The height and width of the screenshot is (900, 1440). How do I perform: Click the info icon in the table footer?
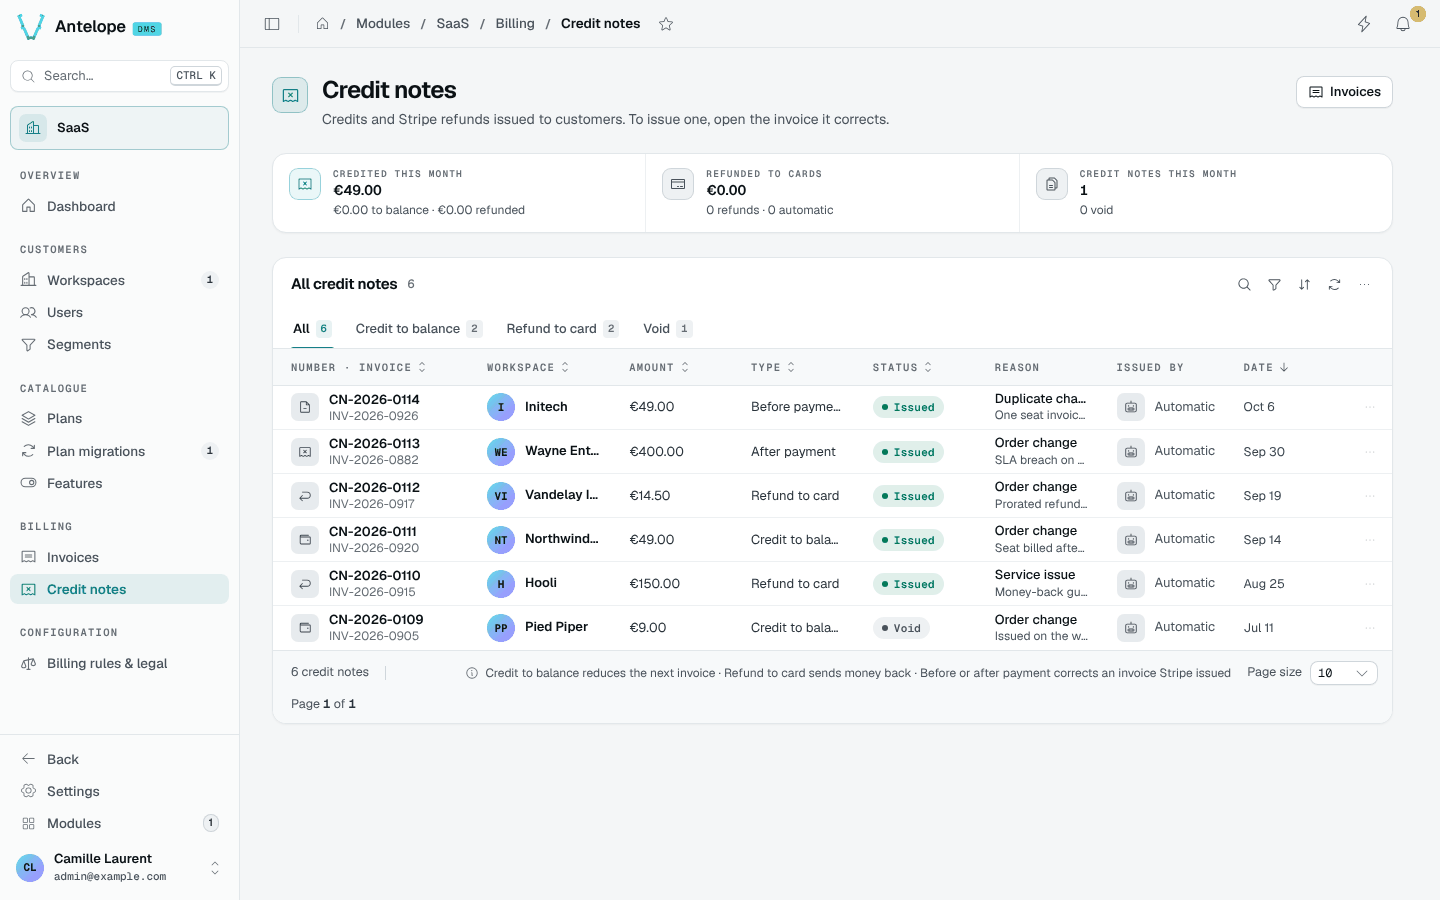472,673
